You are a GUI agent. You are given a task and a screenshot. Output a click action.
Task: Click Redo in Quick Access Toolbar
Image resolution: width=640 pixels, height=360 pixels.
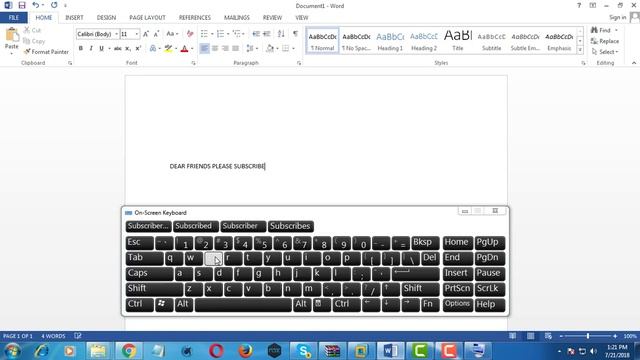[54, 5]
